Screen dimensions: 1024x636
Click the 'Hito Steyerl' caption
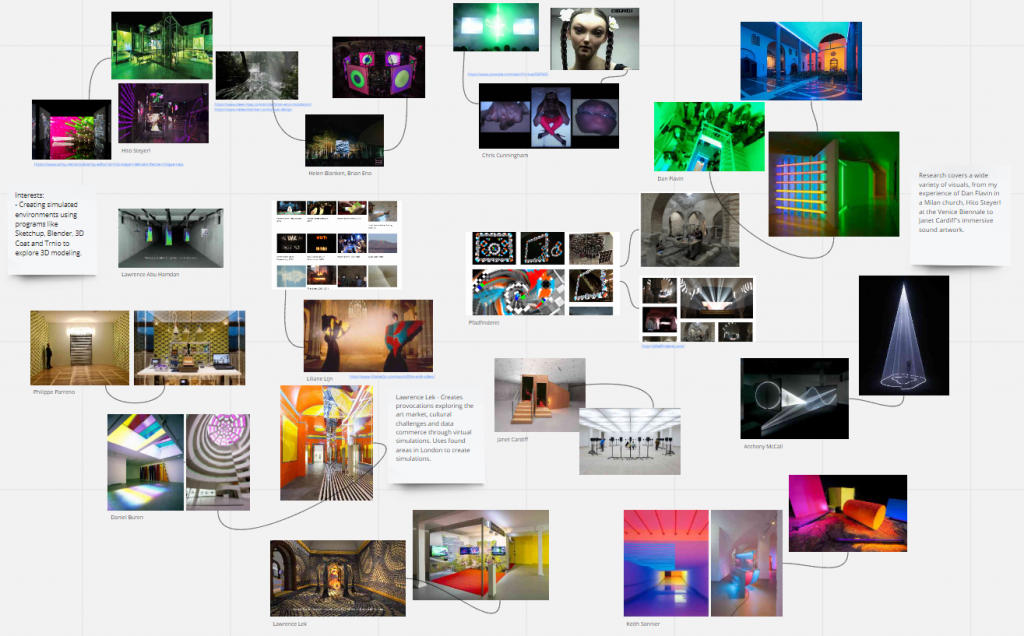tap(136, 151)
